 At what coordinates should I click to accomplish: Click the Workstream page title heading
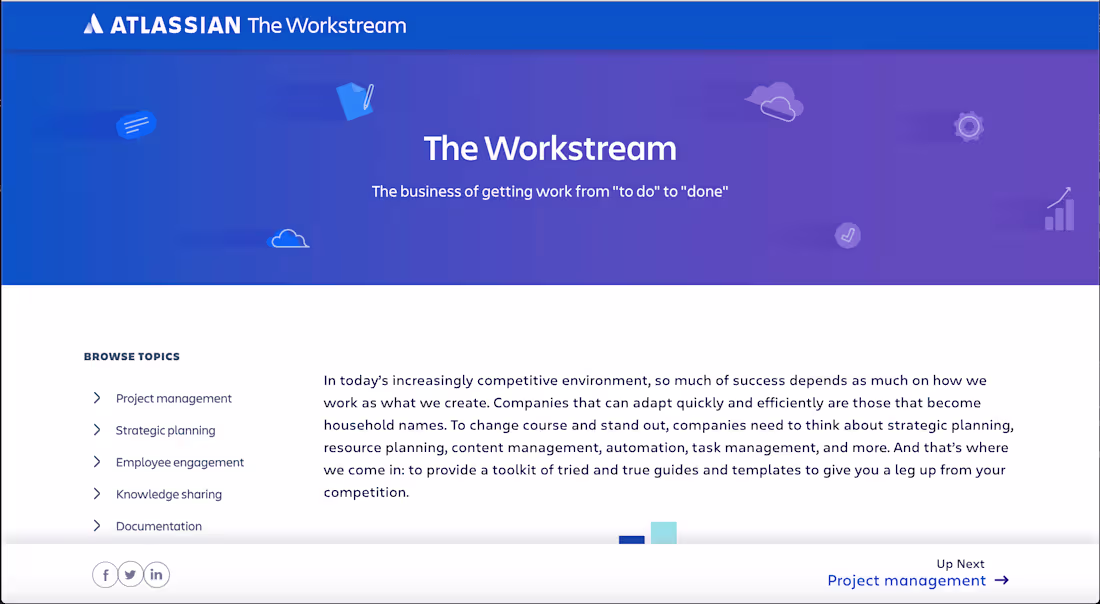[549, 148]
